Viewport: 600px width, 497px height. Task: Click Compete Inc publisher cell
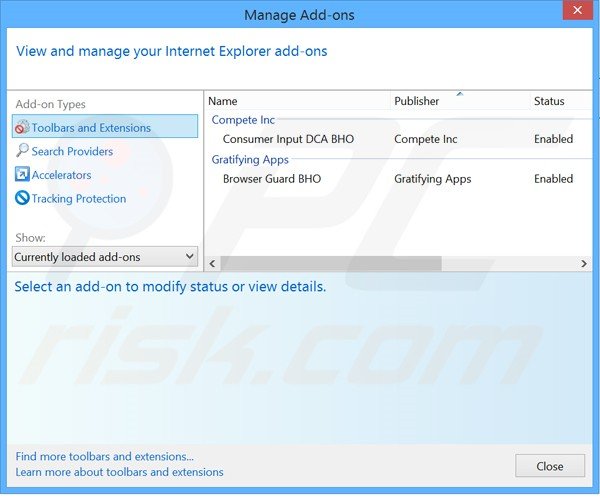pos(426,139)
